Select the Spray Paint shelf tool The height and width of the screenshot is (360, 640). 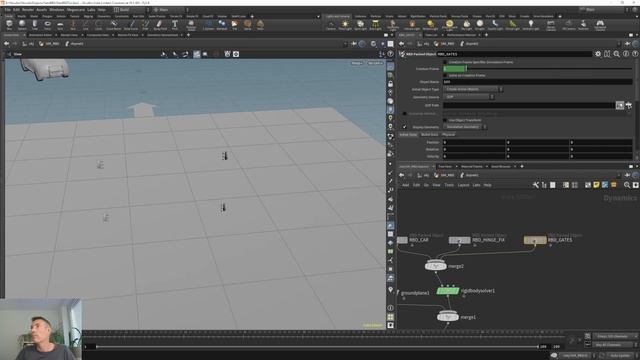(x=160, y=25)
